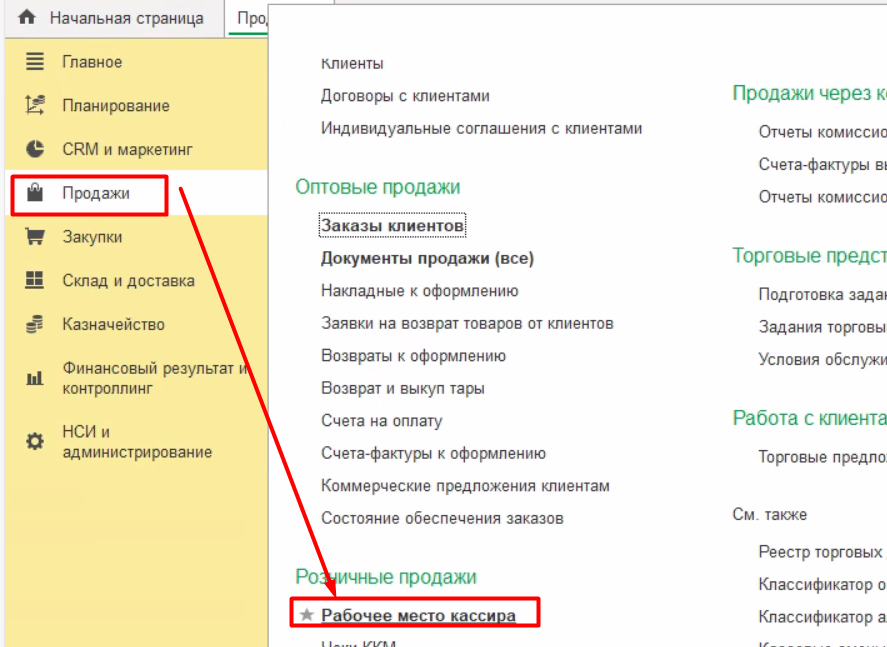The width and height of the screenshot is (887, 647).
Task: Click the Продажи shopping bag icon
Action: (35, 193)
